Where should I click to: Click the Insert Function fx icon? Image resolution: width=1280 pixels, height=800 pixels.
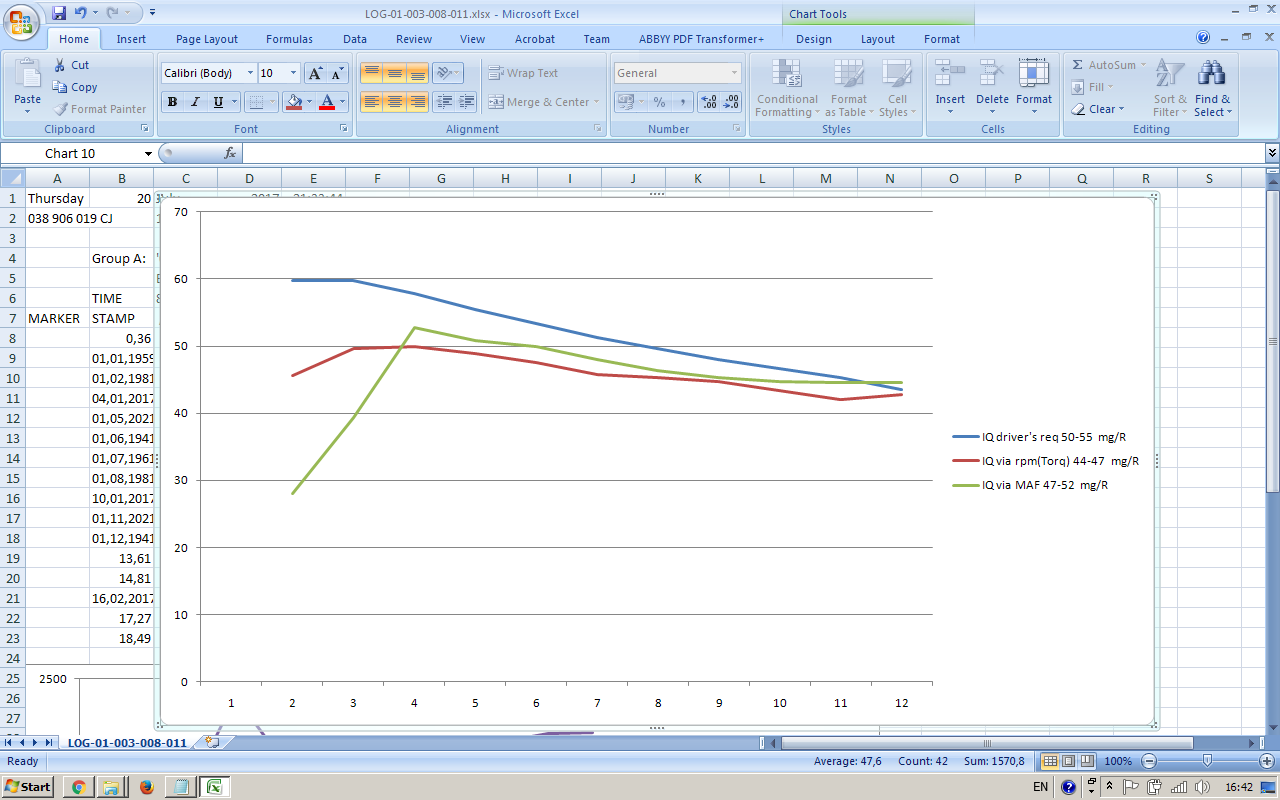click(229, 153)
